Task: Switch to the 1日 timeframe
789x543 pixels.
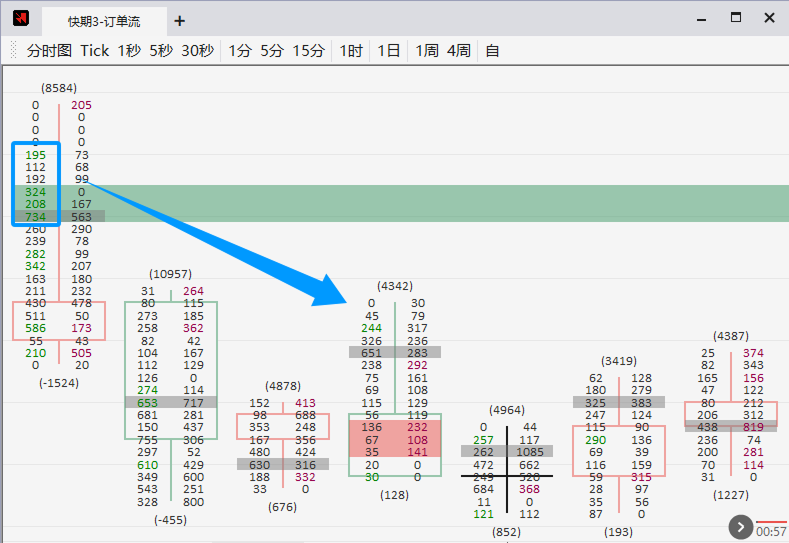Action: click(x=389, y=50)
